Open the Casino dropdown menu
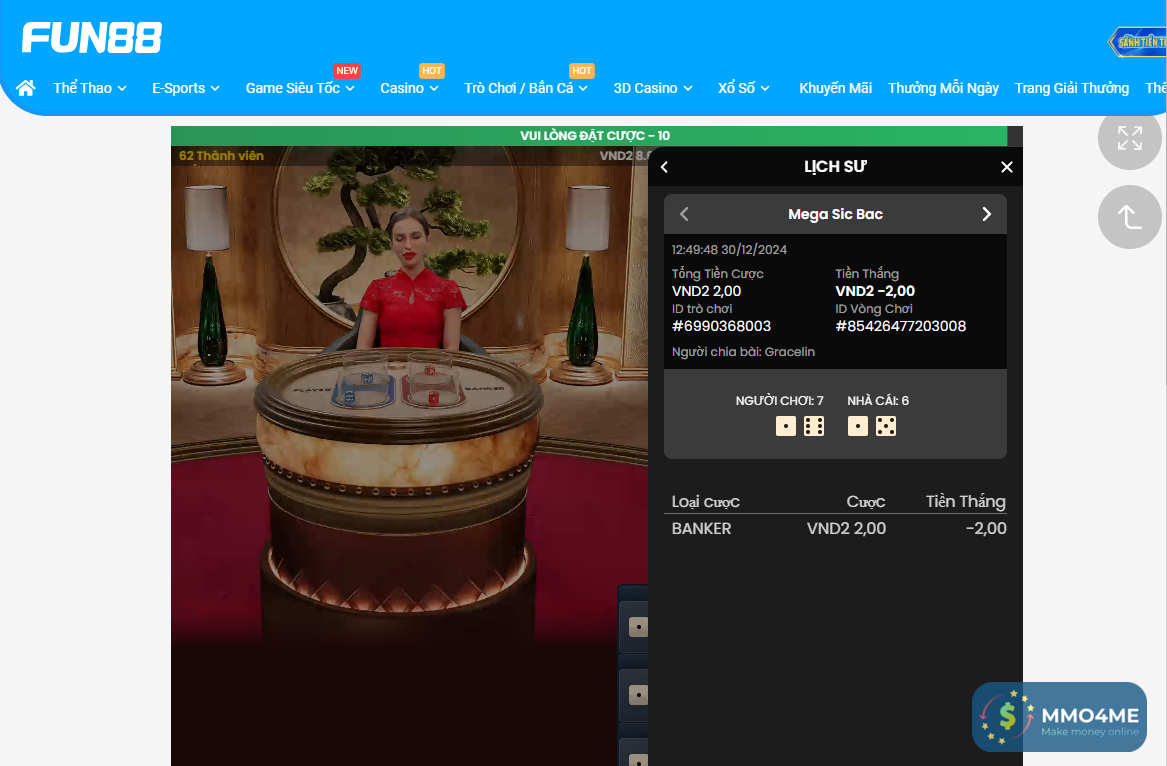The height and width of the screenshot is (766, 1167). pyautogui.click(x=409, y=88)
